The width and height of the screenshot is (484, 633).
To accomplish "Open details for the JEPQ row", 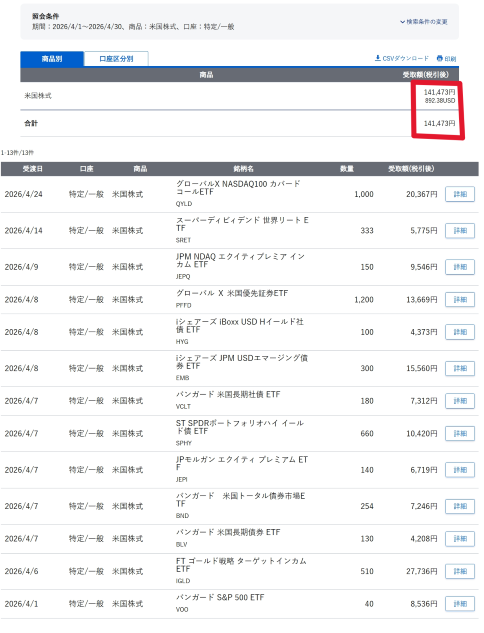I will coord(460,267).
